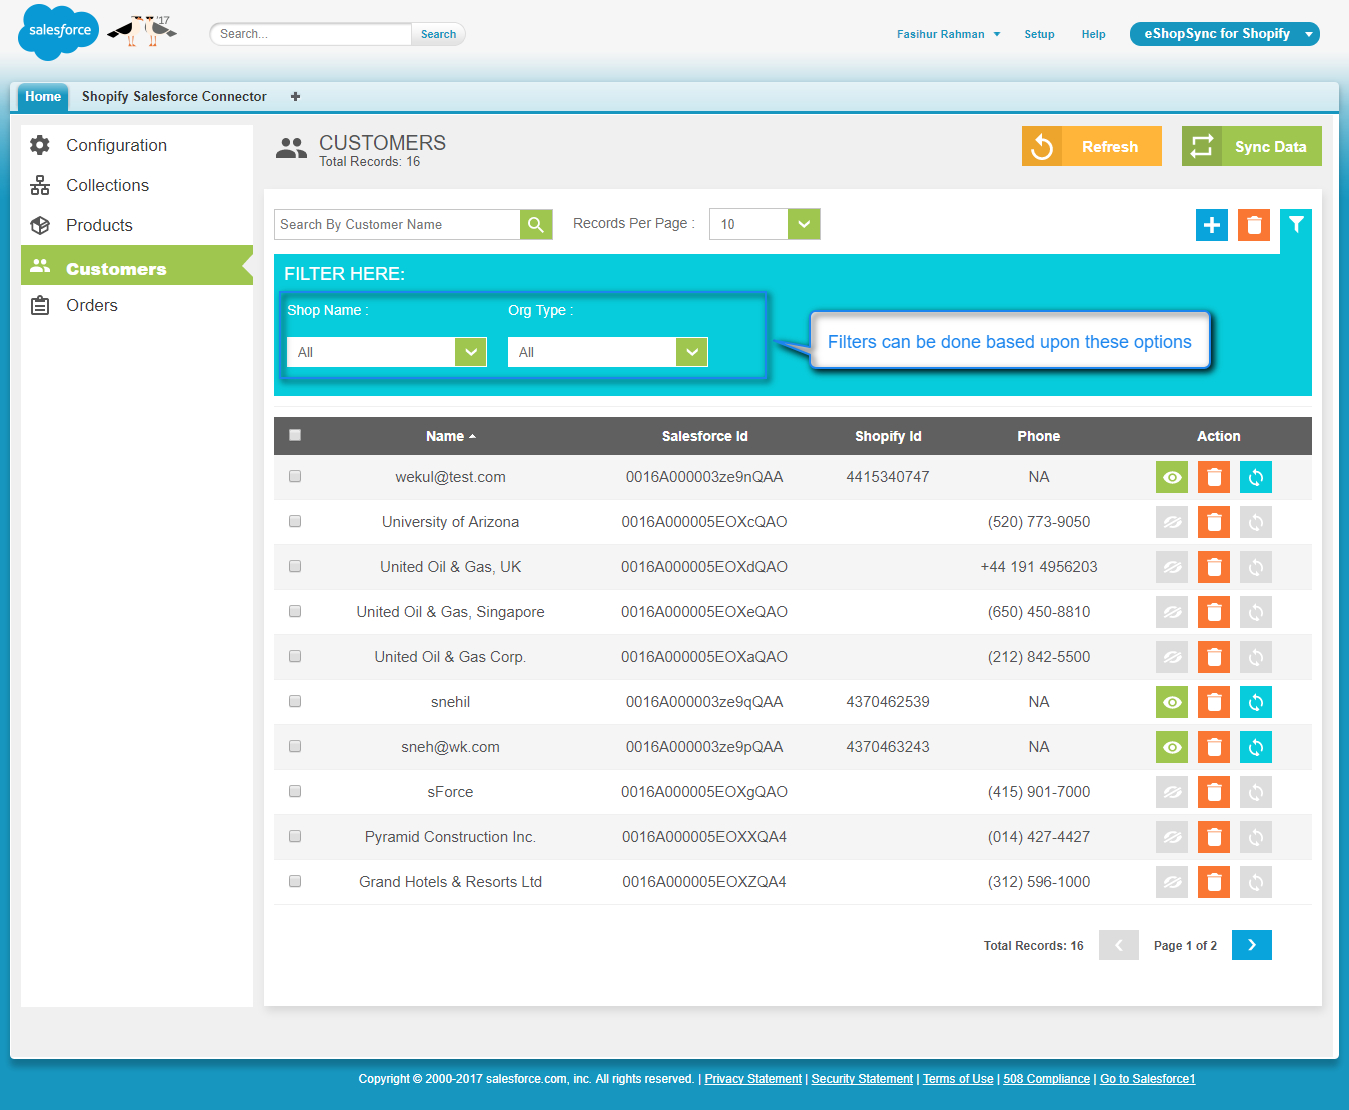Check the Grand Hotels & Resorts Ltd checkbox
The image size is (1349, 1110).
tap(295, 881)
